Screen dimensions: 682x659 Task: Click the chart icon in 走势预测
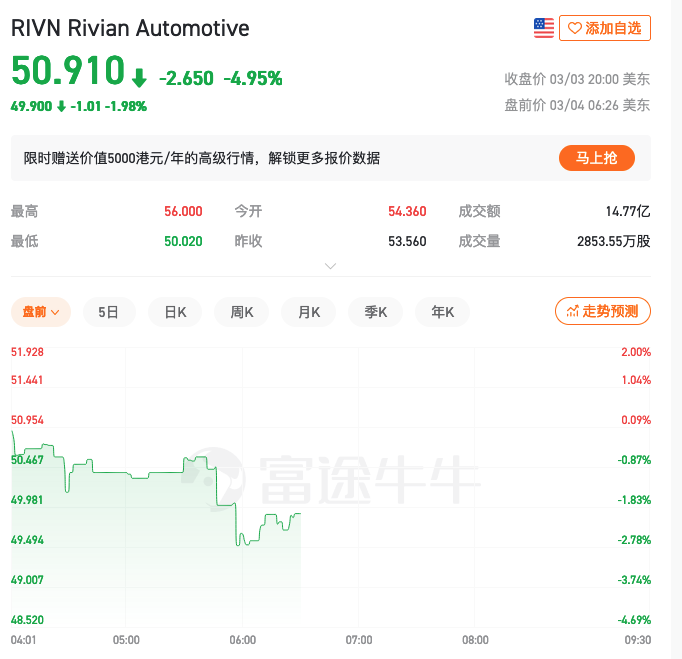tap(572, 311)
